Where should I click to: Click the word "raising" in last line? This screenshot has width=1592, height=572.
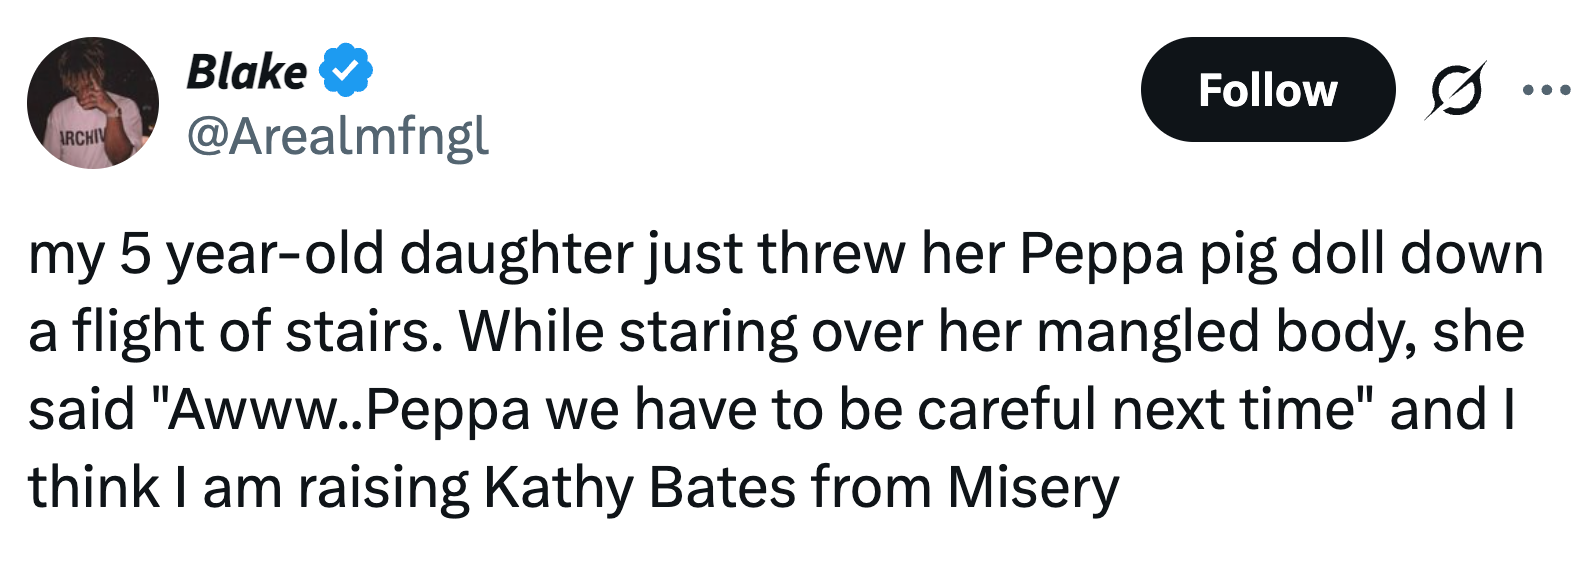(x=383, y=488)
